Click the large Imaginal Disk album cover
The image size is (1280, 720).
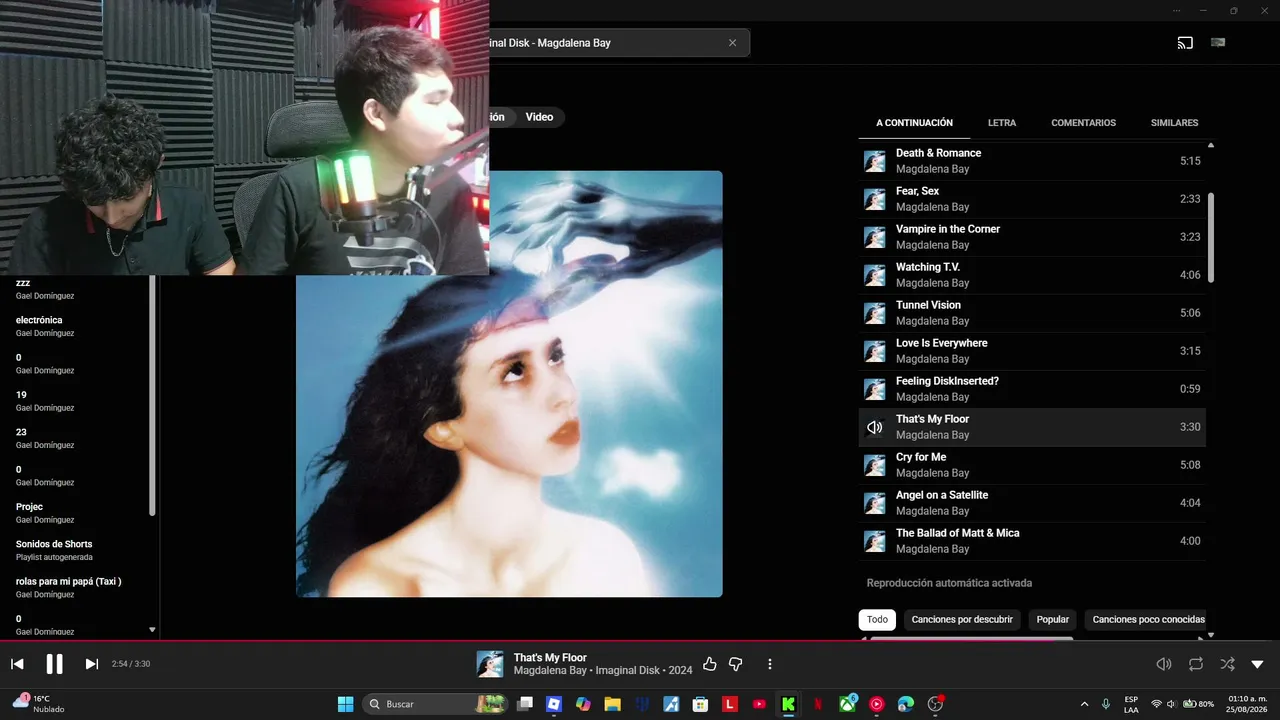(509, 384)
